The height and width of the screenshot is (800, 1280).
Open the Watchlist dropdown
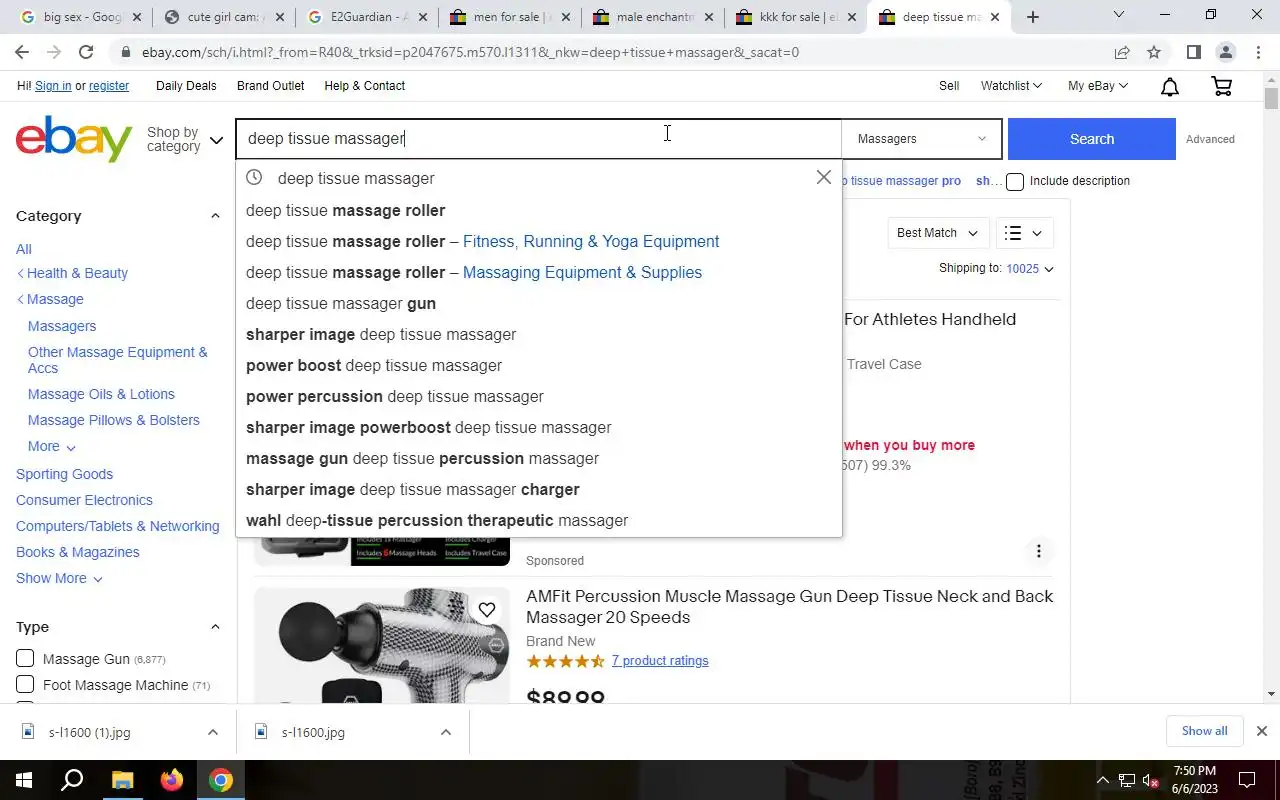[1011, 86]
